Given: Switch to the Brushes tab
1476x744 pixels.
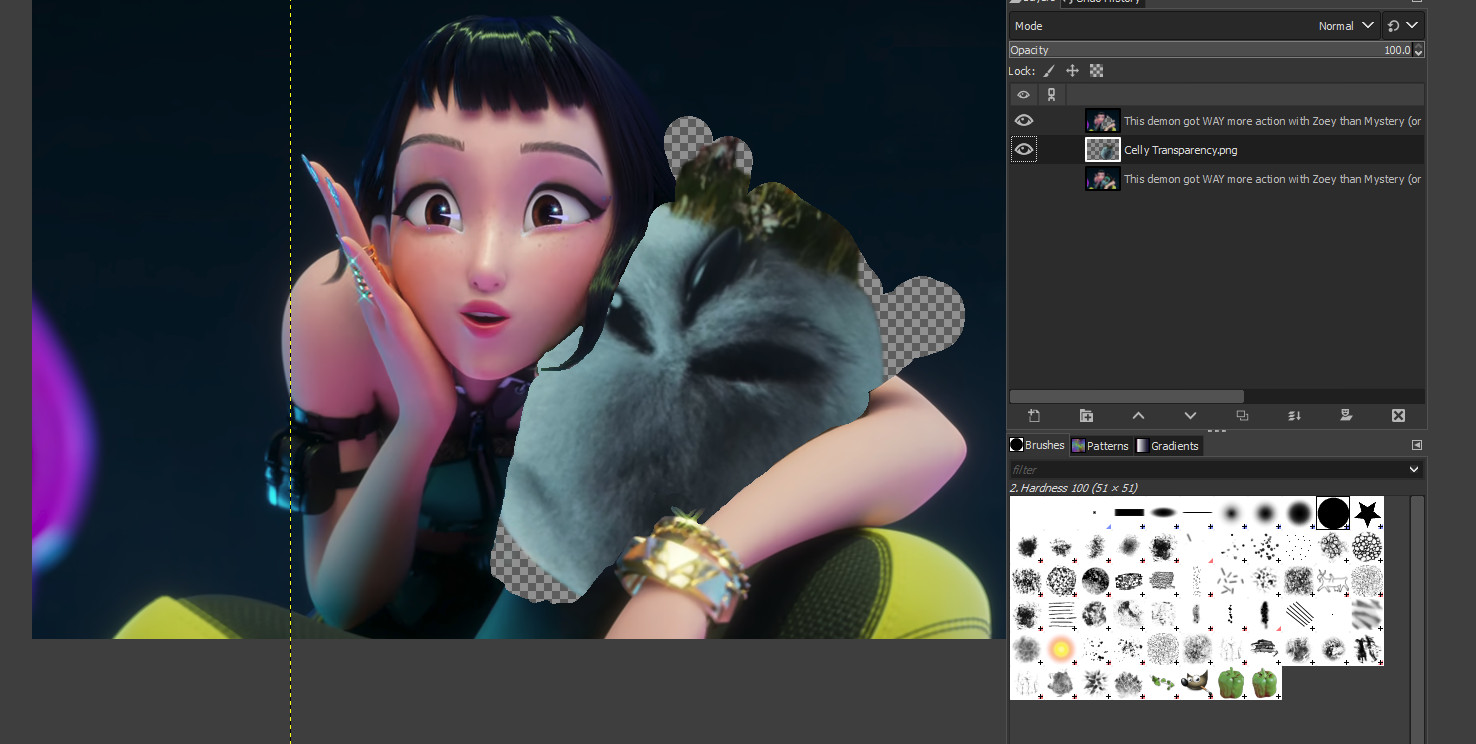Looking at the screenshot, I should pos(1037,445).
